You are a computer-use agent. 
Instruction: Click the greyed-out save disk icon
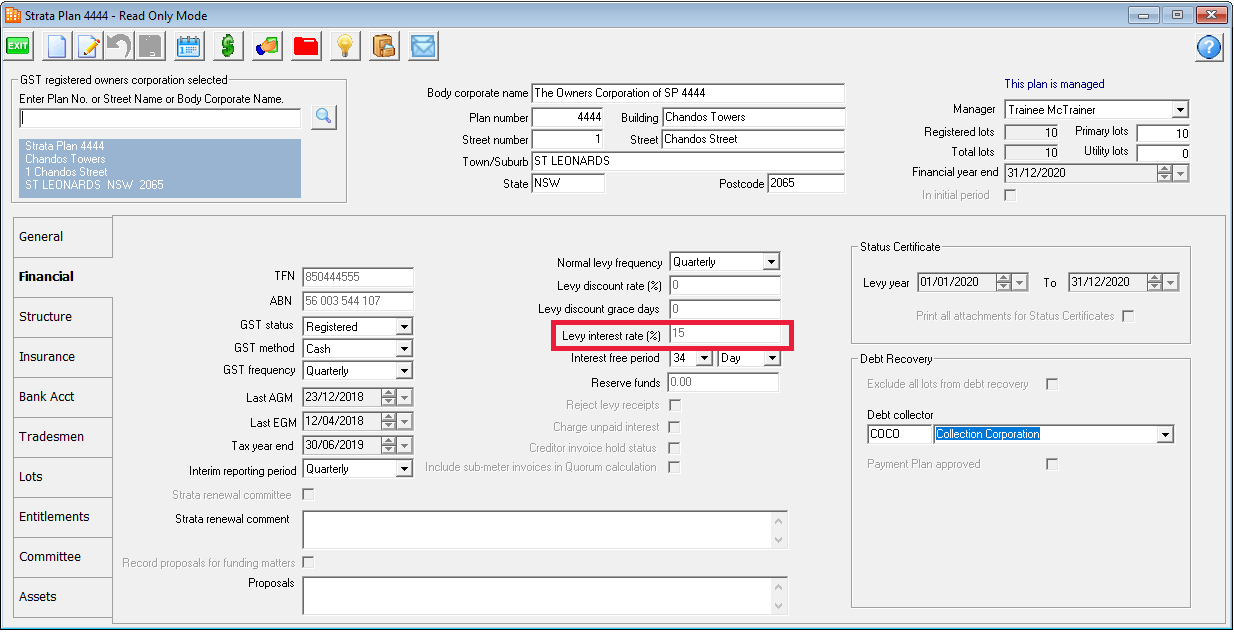pyautogui.click(x=150, y=46)
